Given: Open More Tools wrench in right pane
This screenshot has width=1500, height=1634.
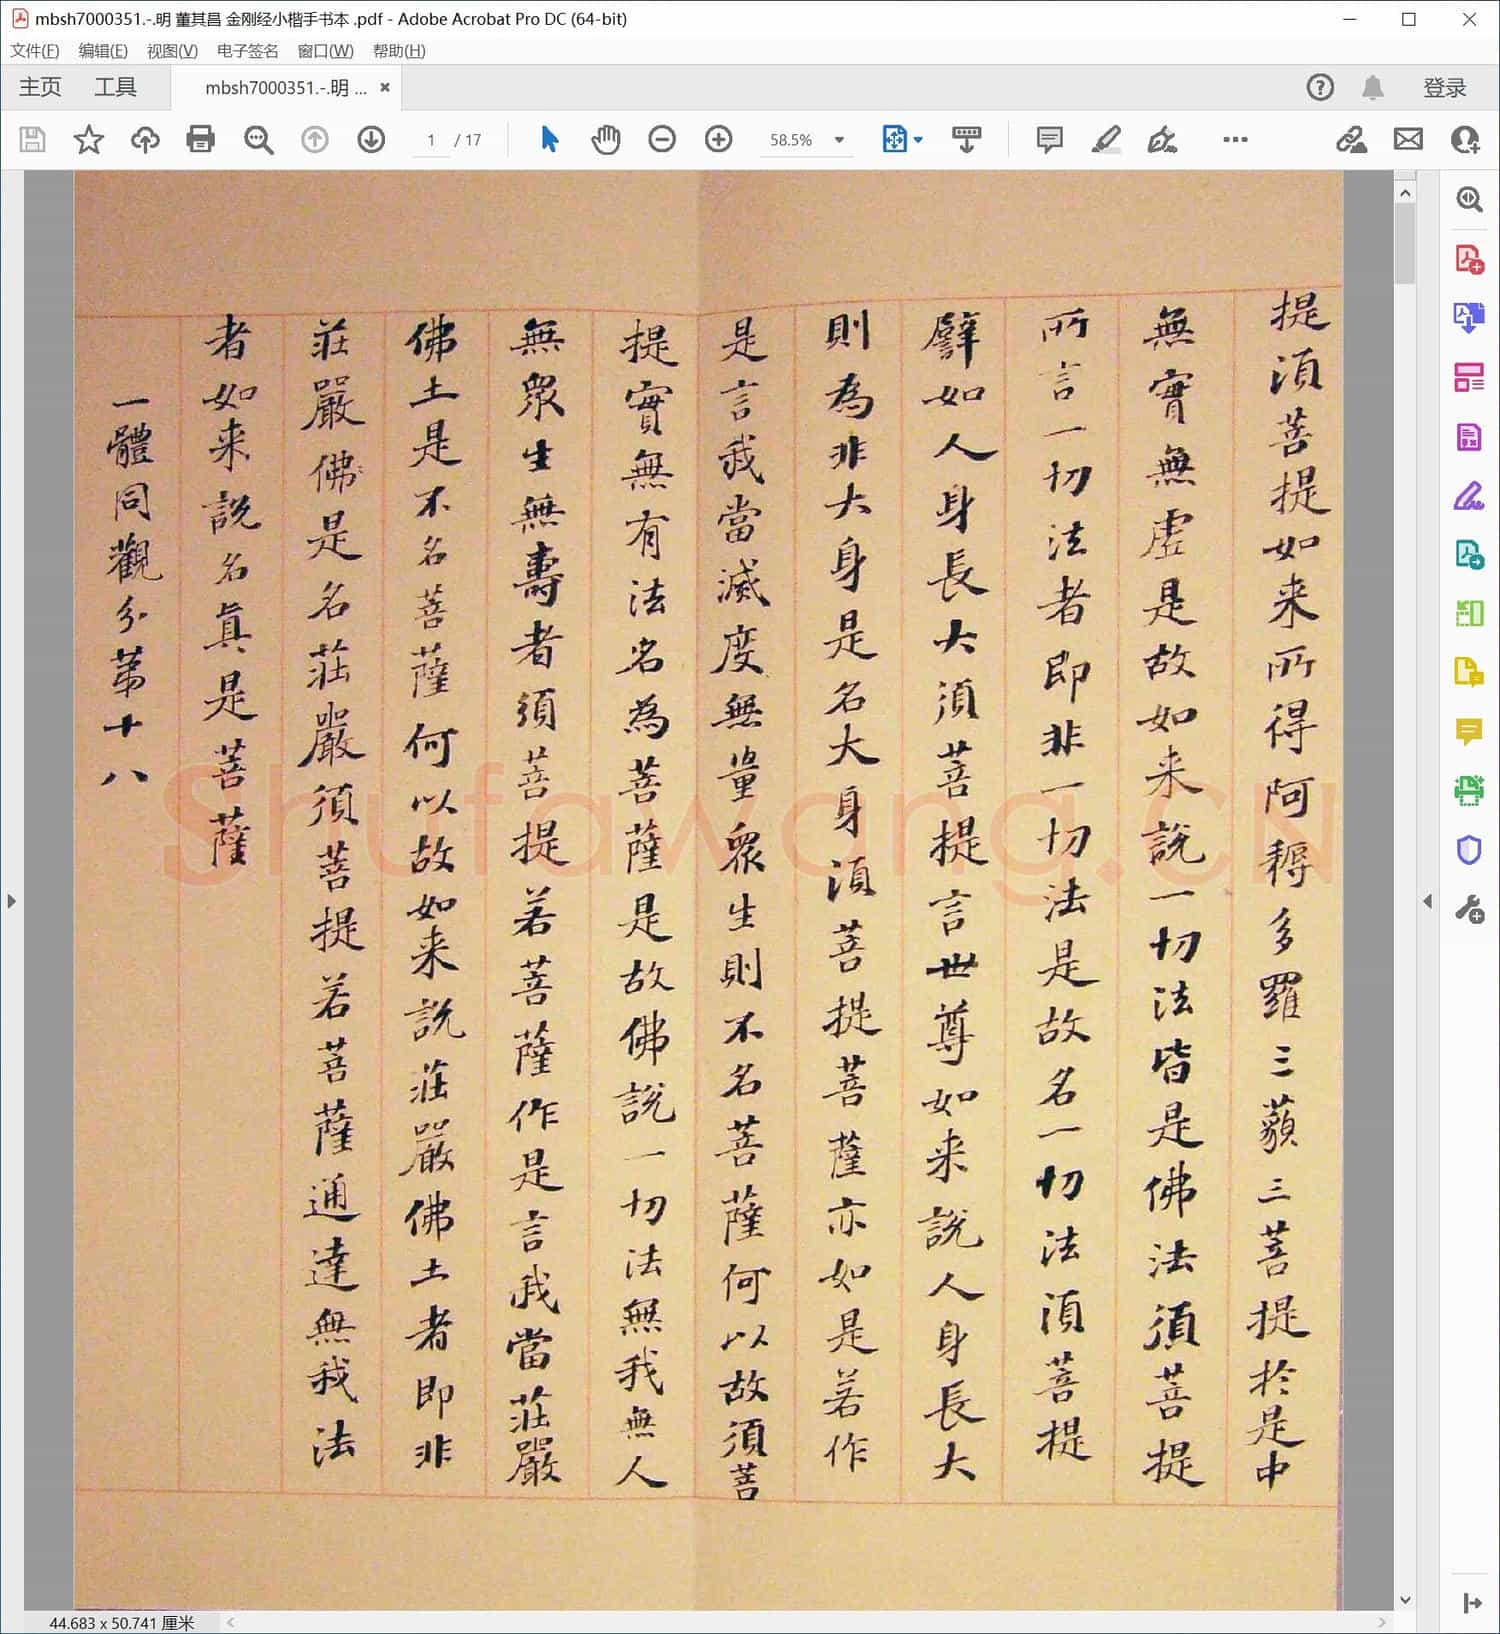Looking at the screenshot, I should click(1469, 910).
